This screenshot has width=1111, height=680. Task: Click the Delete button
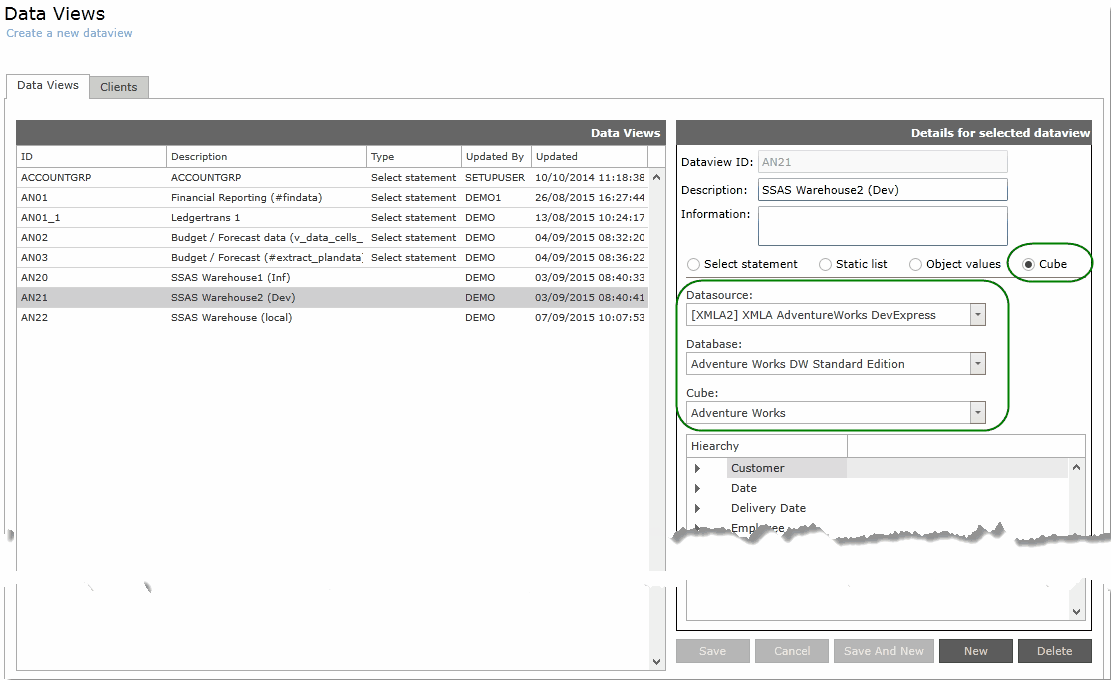1054,651
